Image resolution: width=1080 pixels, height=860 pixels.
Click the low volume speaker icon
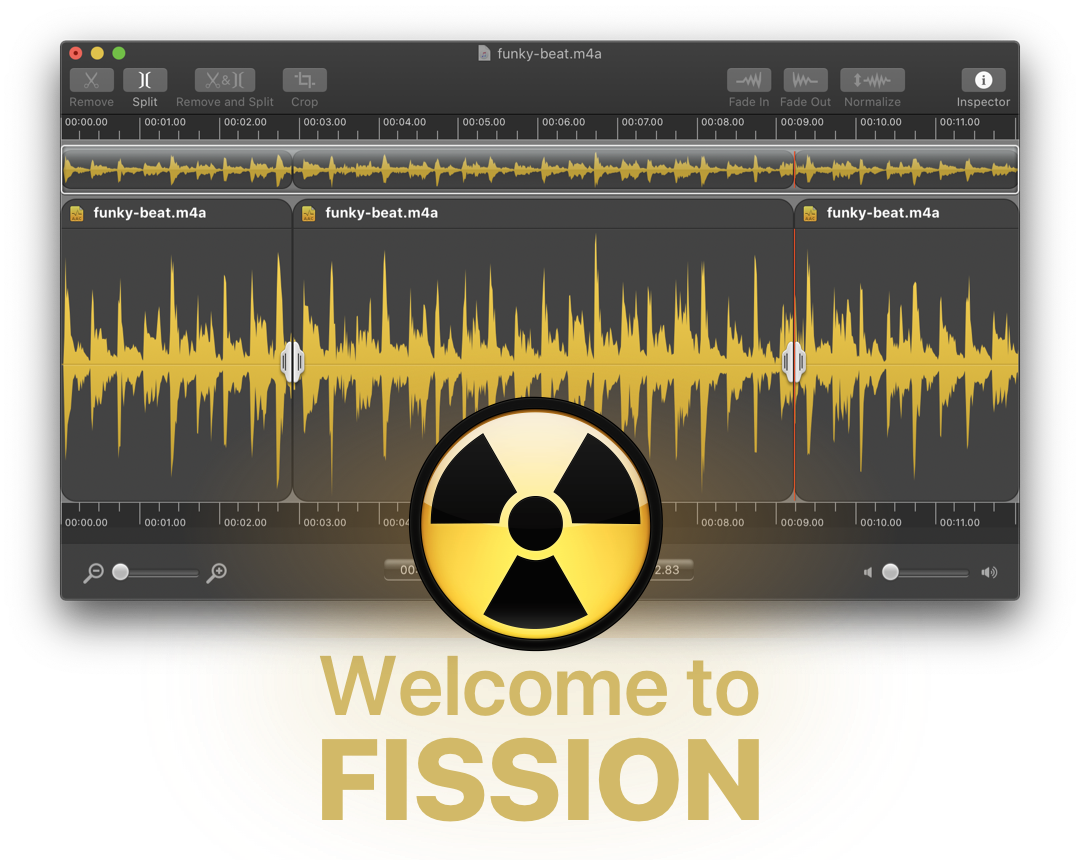point(868,572)
